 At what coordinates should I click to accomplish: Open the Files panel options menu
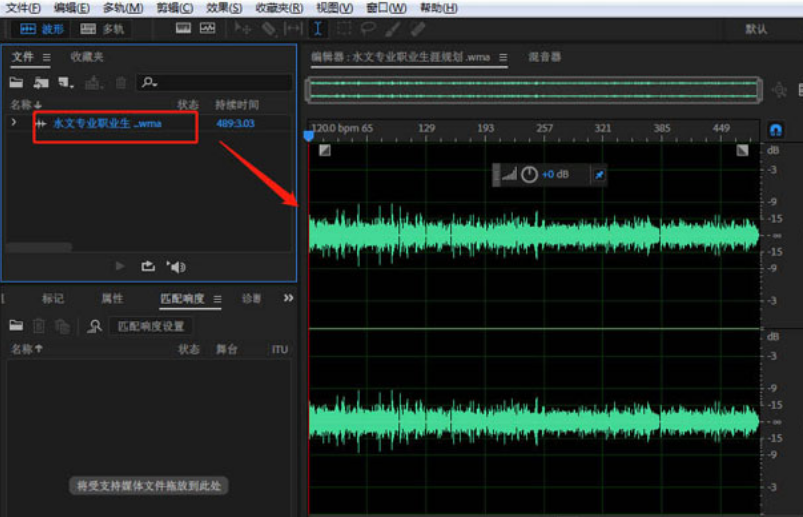tap(47, 57)
